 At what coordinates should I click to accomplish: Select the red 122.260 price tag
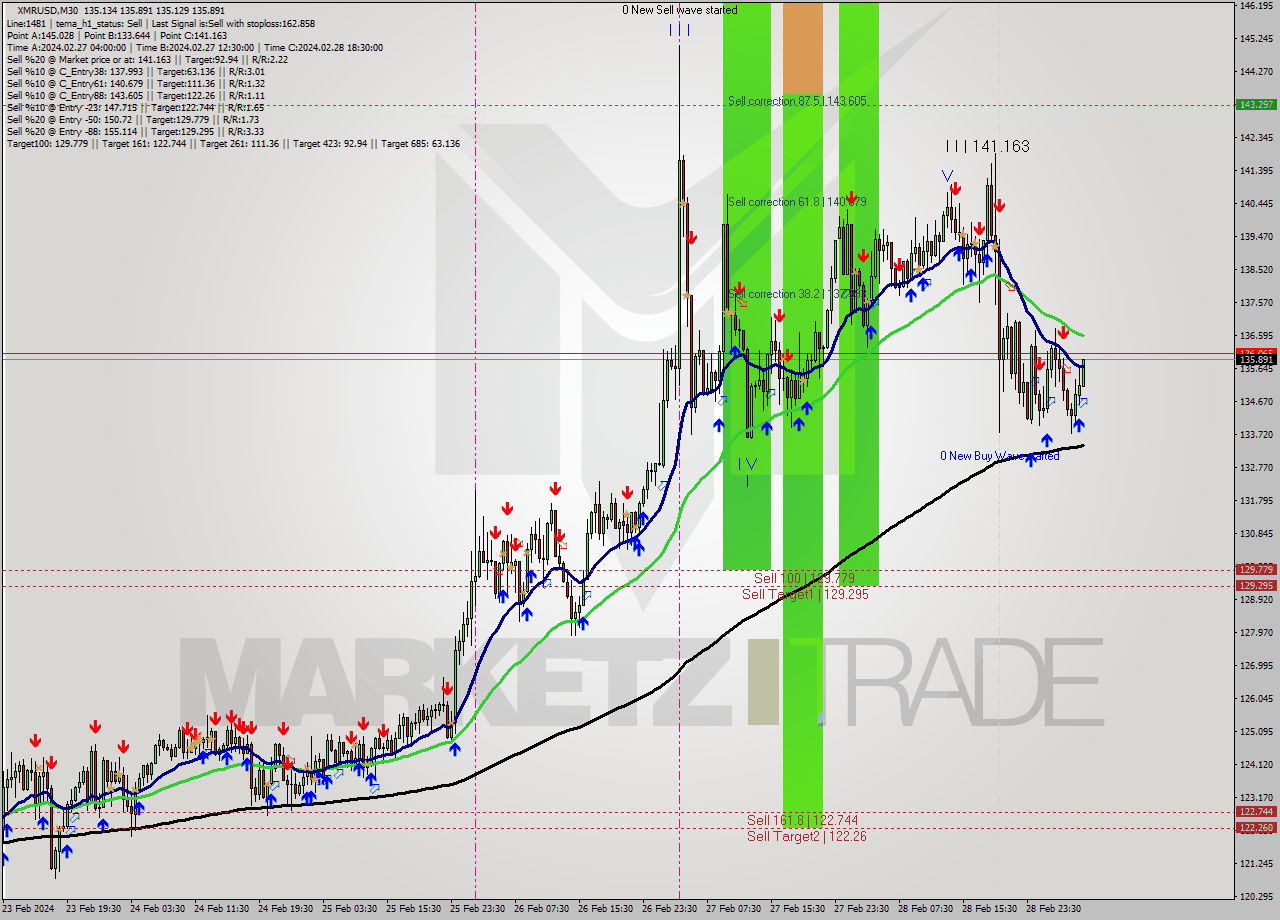[1256, 828]
